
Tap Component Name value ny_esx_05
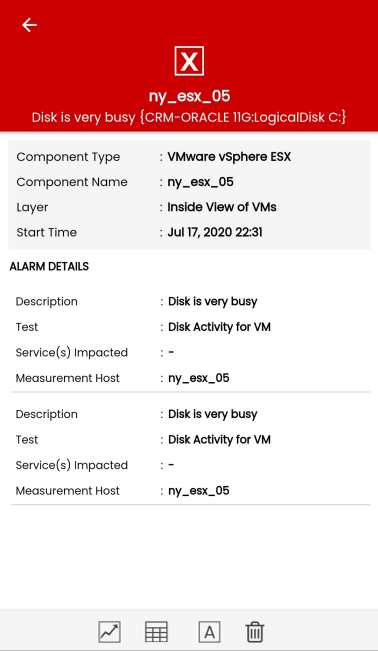point(201,182)
